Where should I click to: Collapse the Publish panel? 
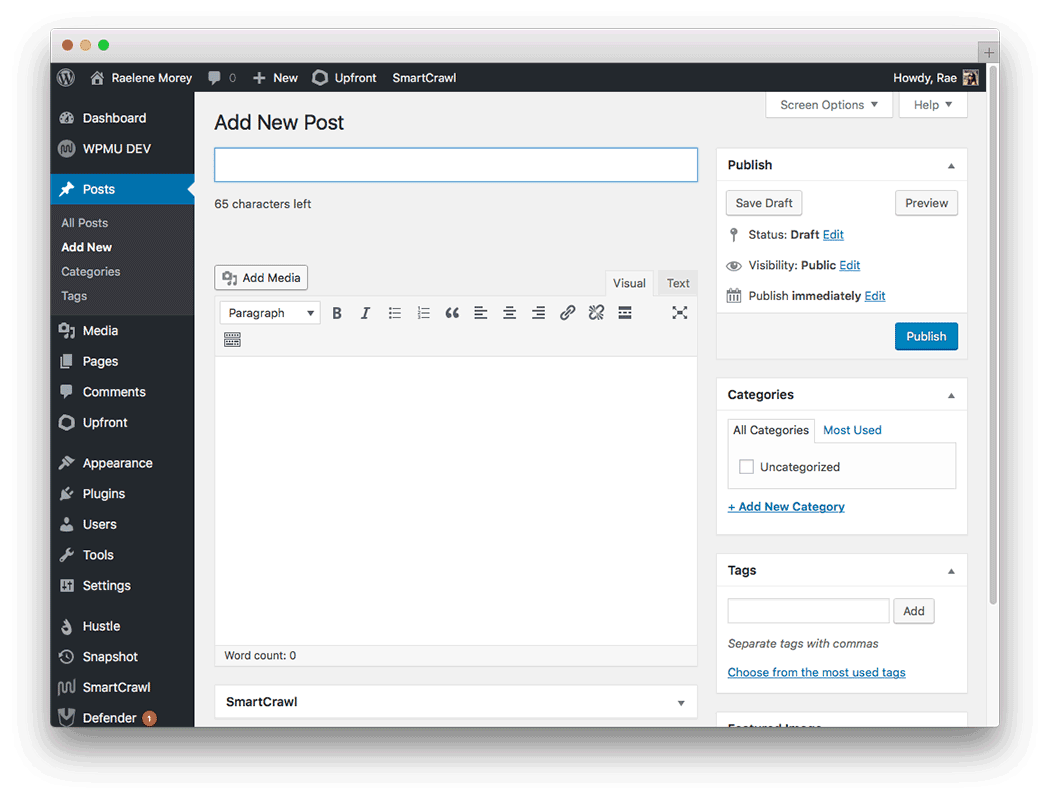(x=951, y=164)
